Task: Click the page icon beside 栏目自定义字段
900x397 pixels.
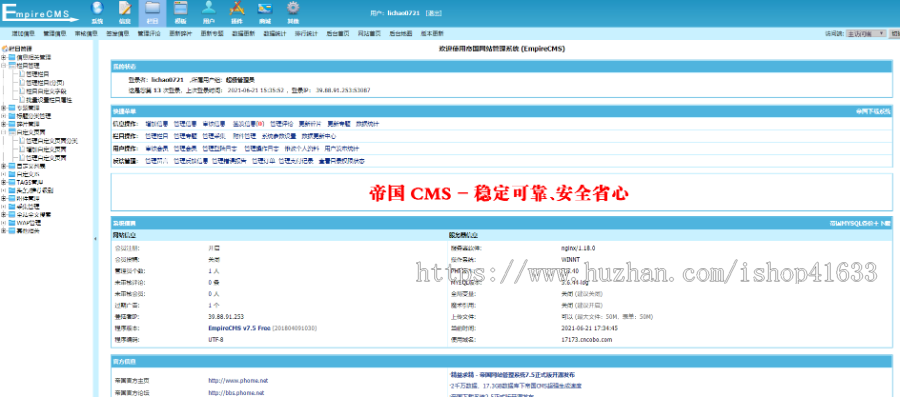Action: [x=22, y=91]
